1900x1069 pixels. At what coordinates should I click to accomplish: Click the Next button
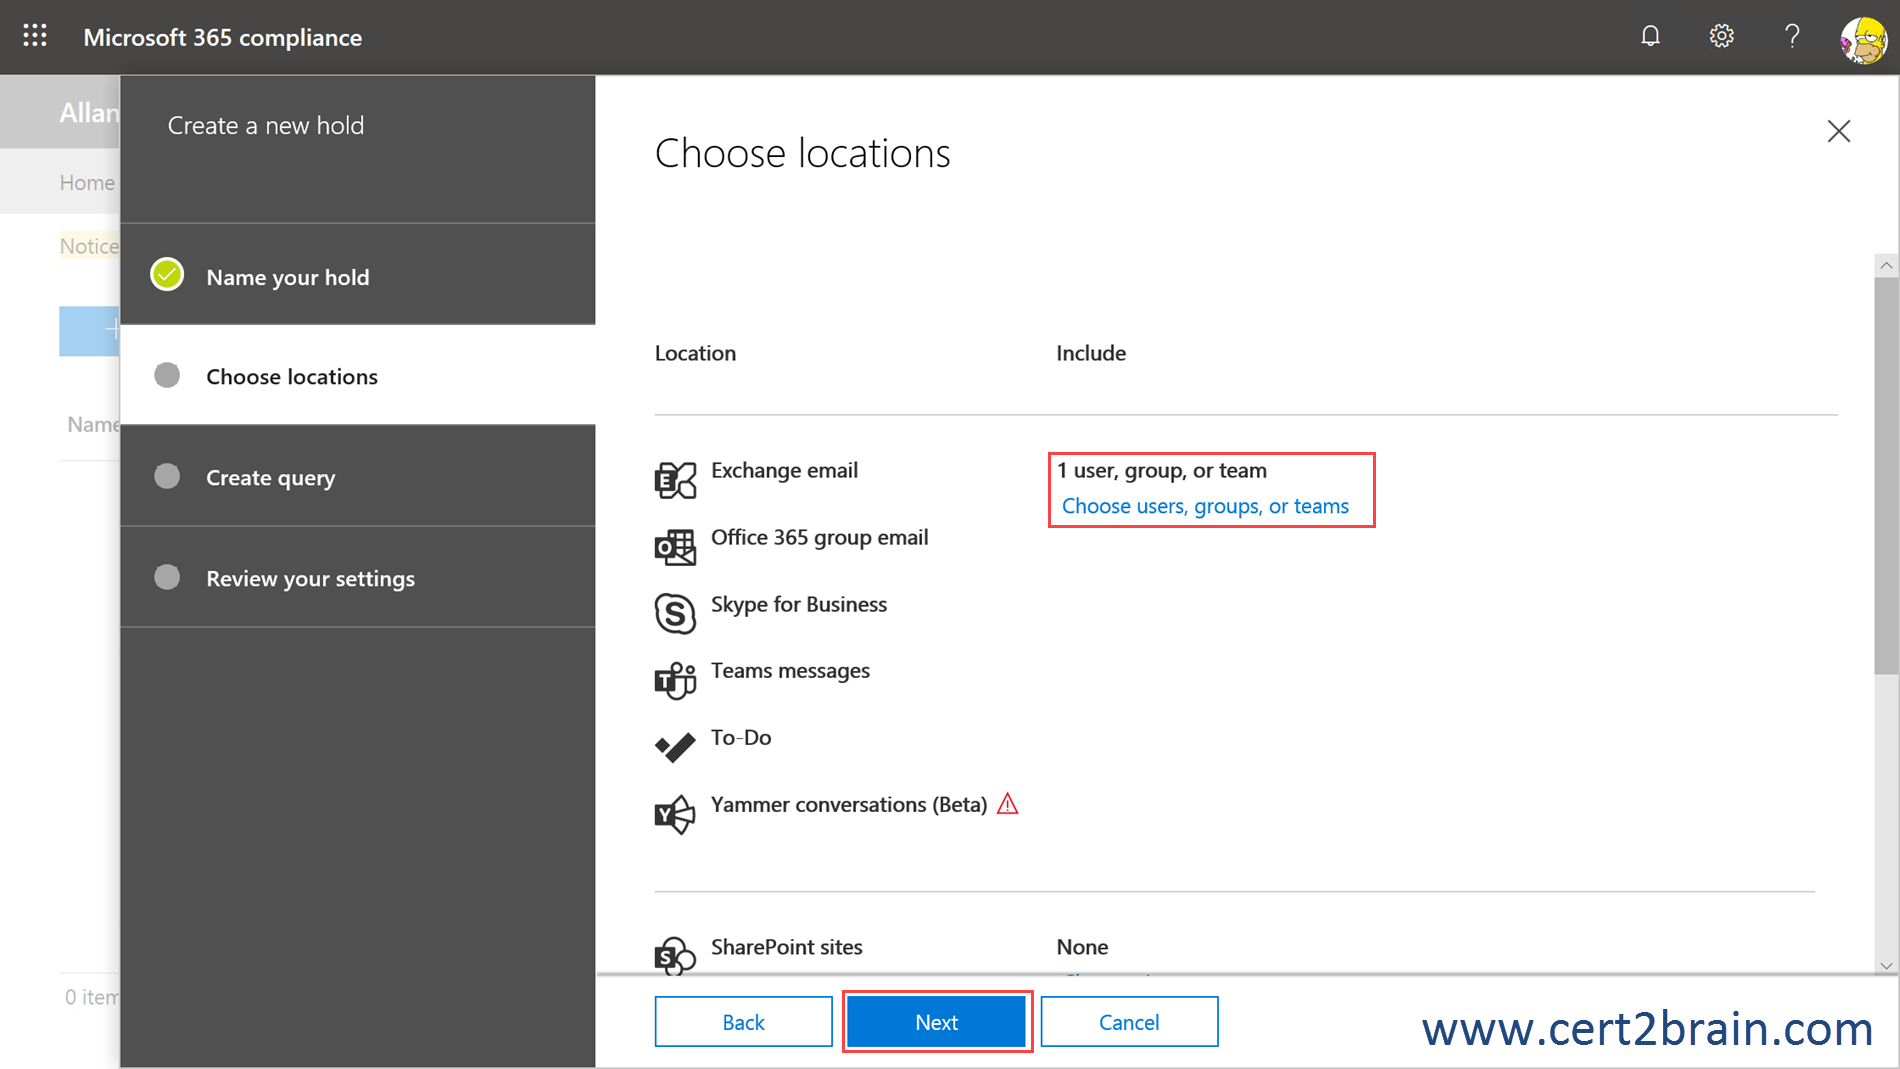(x=937, y=1021)
